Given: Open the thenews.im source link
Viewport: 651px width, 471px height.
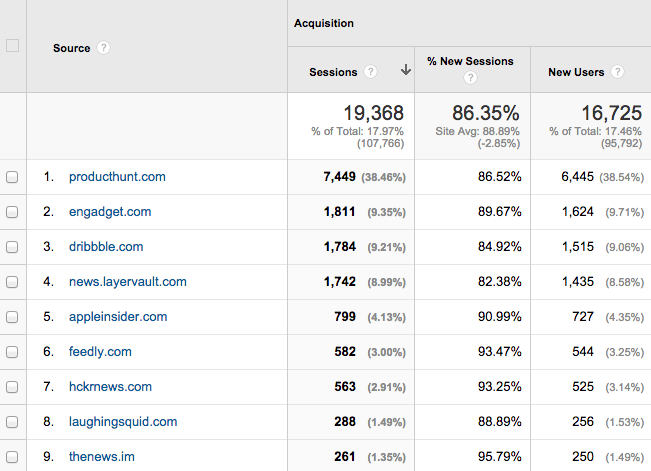Looking at the screenshot, I should [102, 456].
